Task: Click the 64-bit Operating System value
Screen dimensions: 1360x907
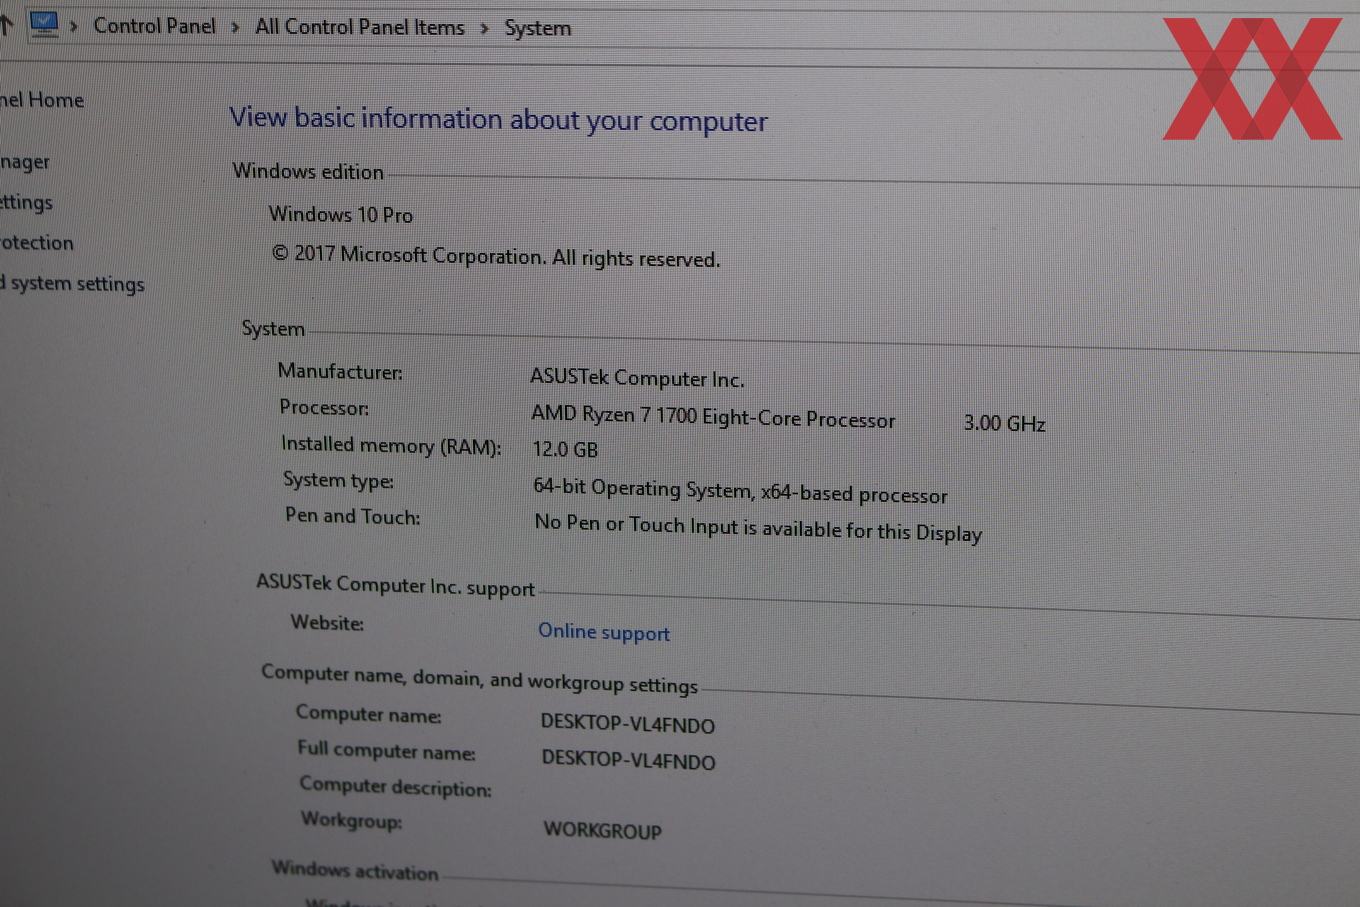Action: (740, 490)
